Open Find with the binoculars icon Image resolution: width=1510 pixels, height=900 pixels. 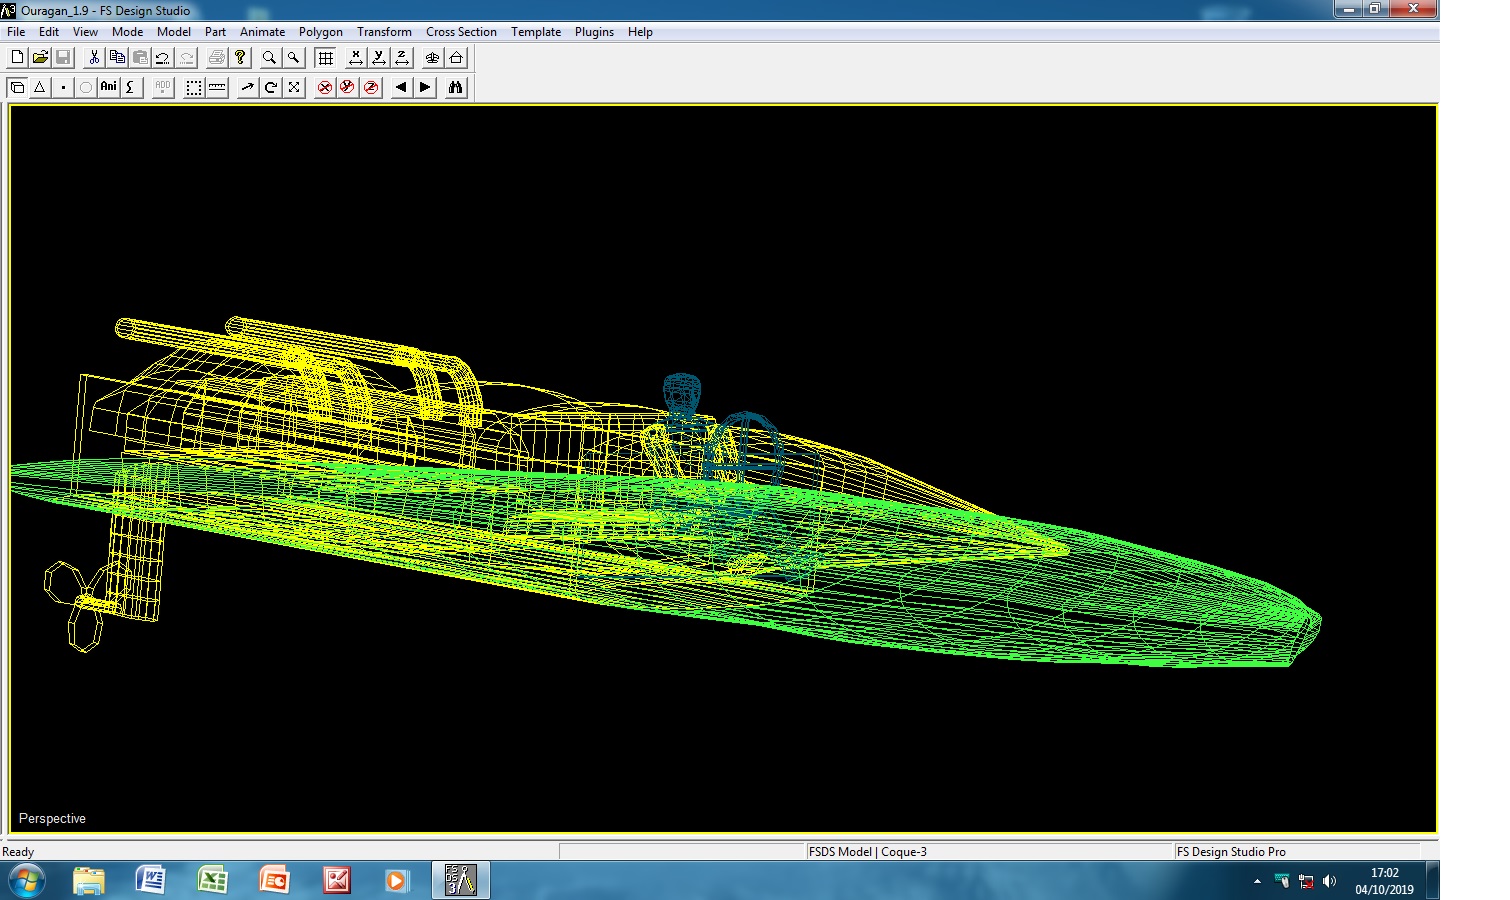point(456,87)
